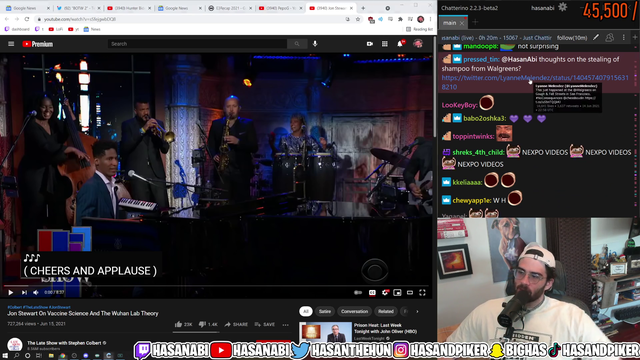Click username pressed_tin in chat

click(x=481, y=60)
